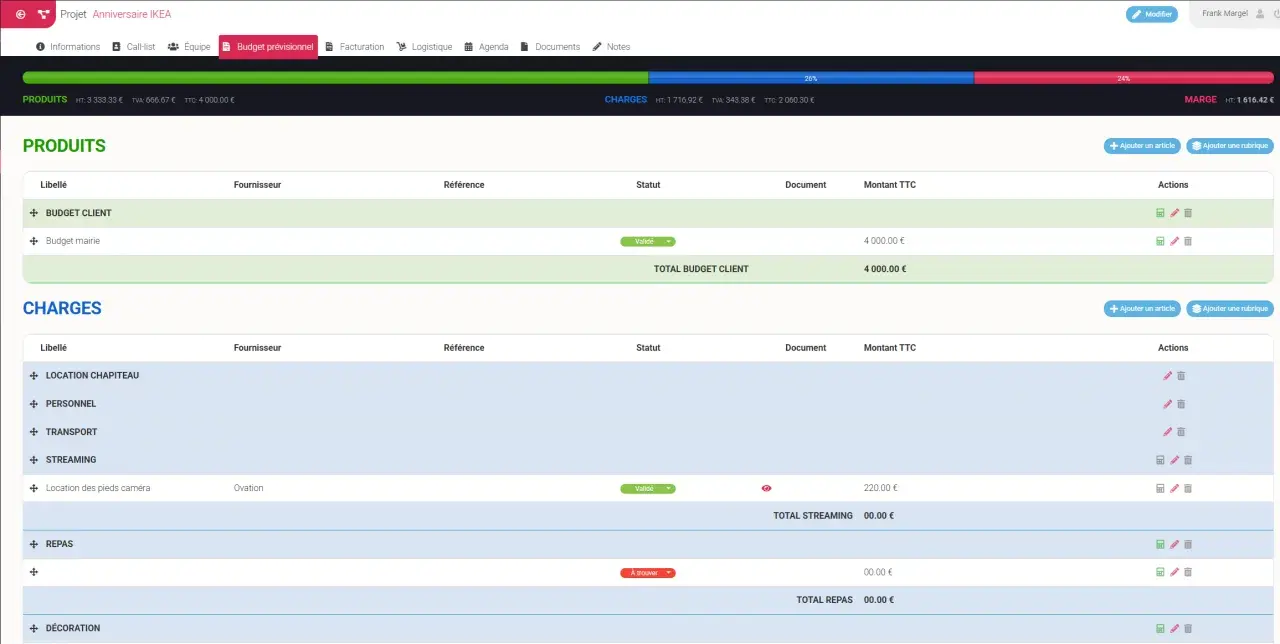Click Ajouter une rubrique in CHARGES section
This screenshot has width=1280, height=644.
1230,309
